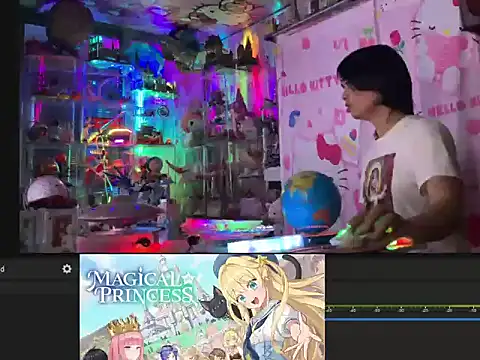The image size is (480, 360).
Task: Click the blue audio volume slider
Action: click(403, 319)
